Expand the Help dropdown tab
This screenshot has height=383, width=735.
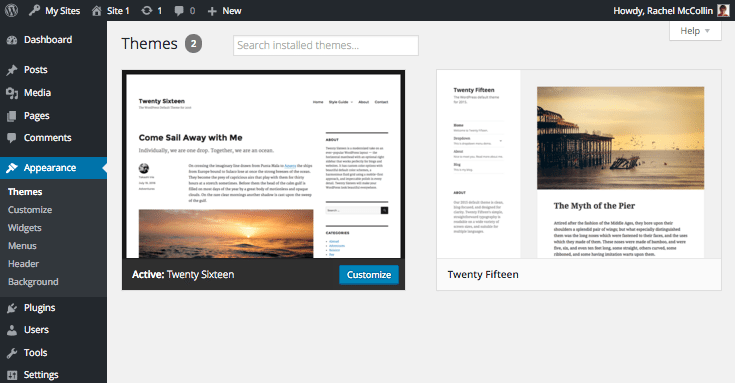point(695,31)
